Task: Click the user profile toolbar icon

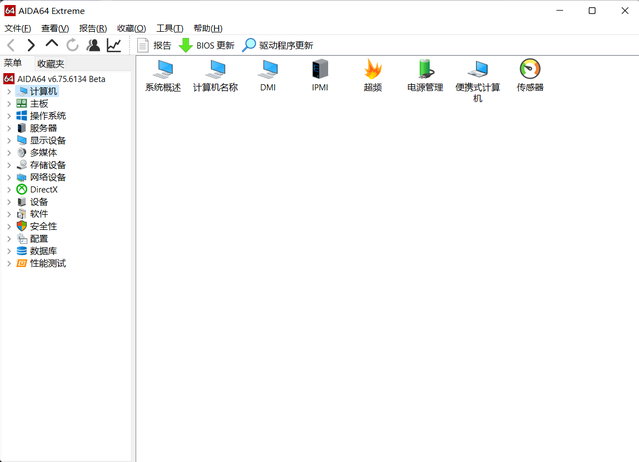Action: tap(93, 45)
